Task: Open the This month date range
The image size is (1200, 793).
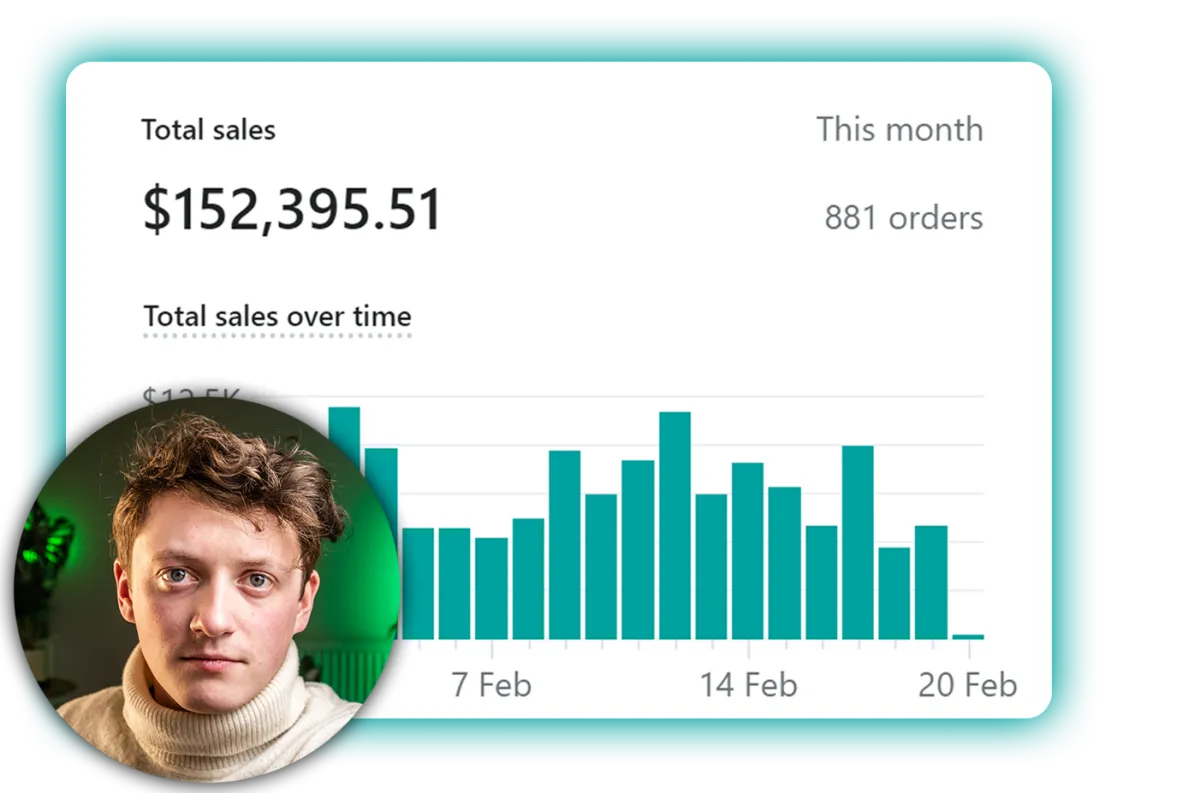Action: (899, 129)
